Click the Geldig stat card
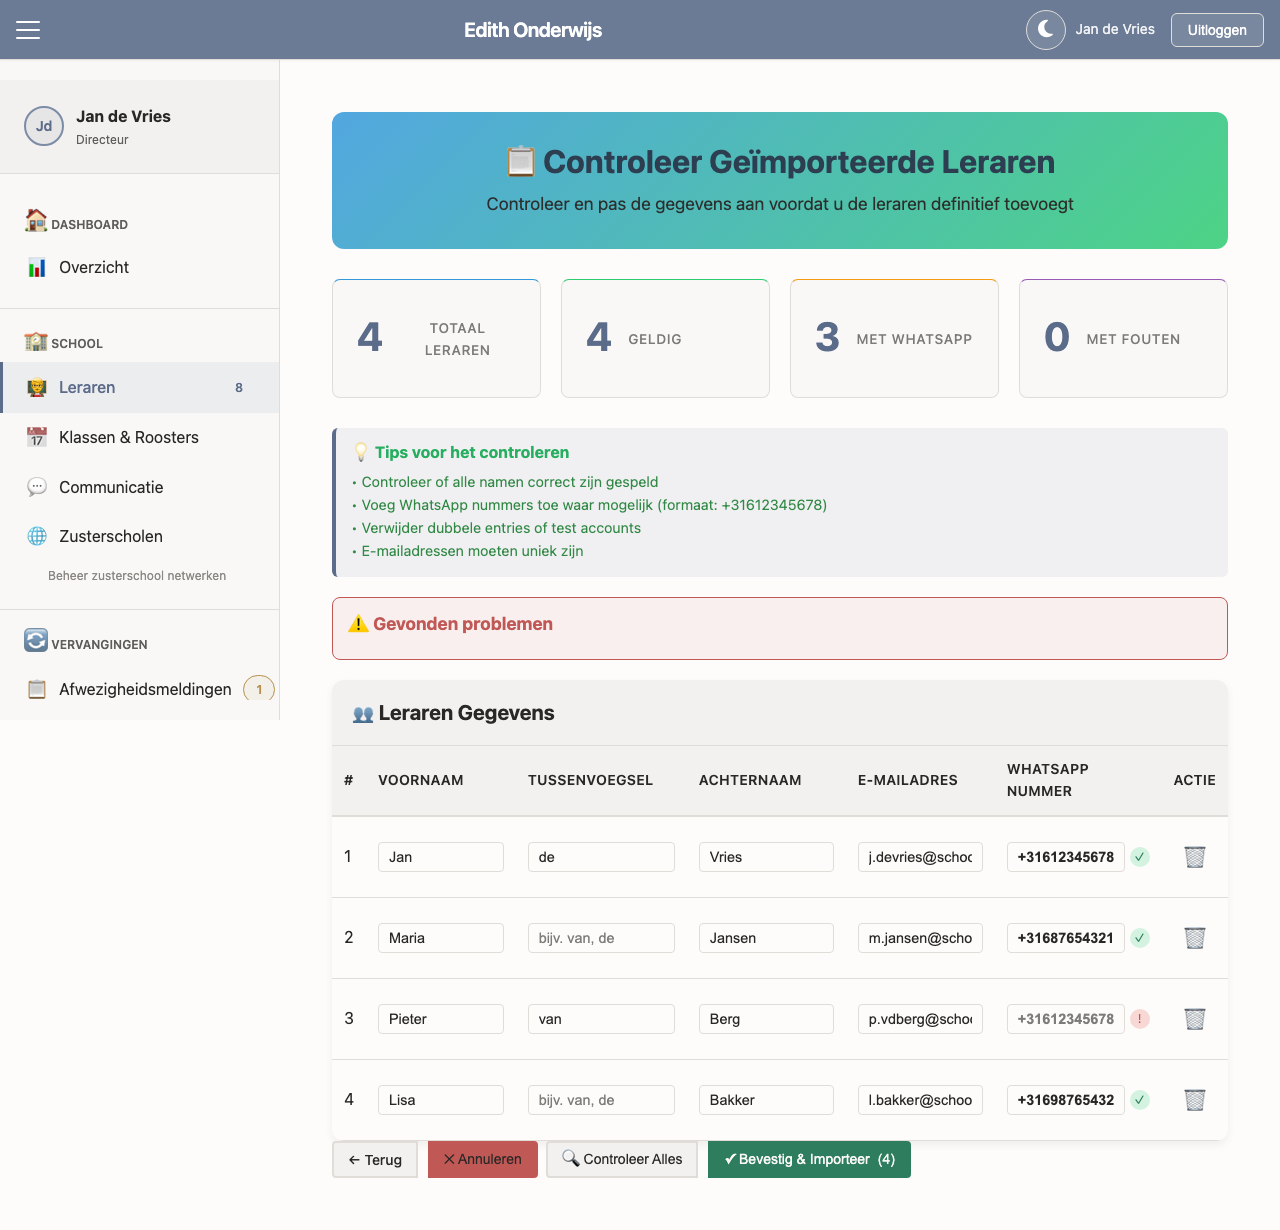 pyautogui.click(x=665, y=338)
